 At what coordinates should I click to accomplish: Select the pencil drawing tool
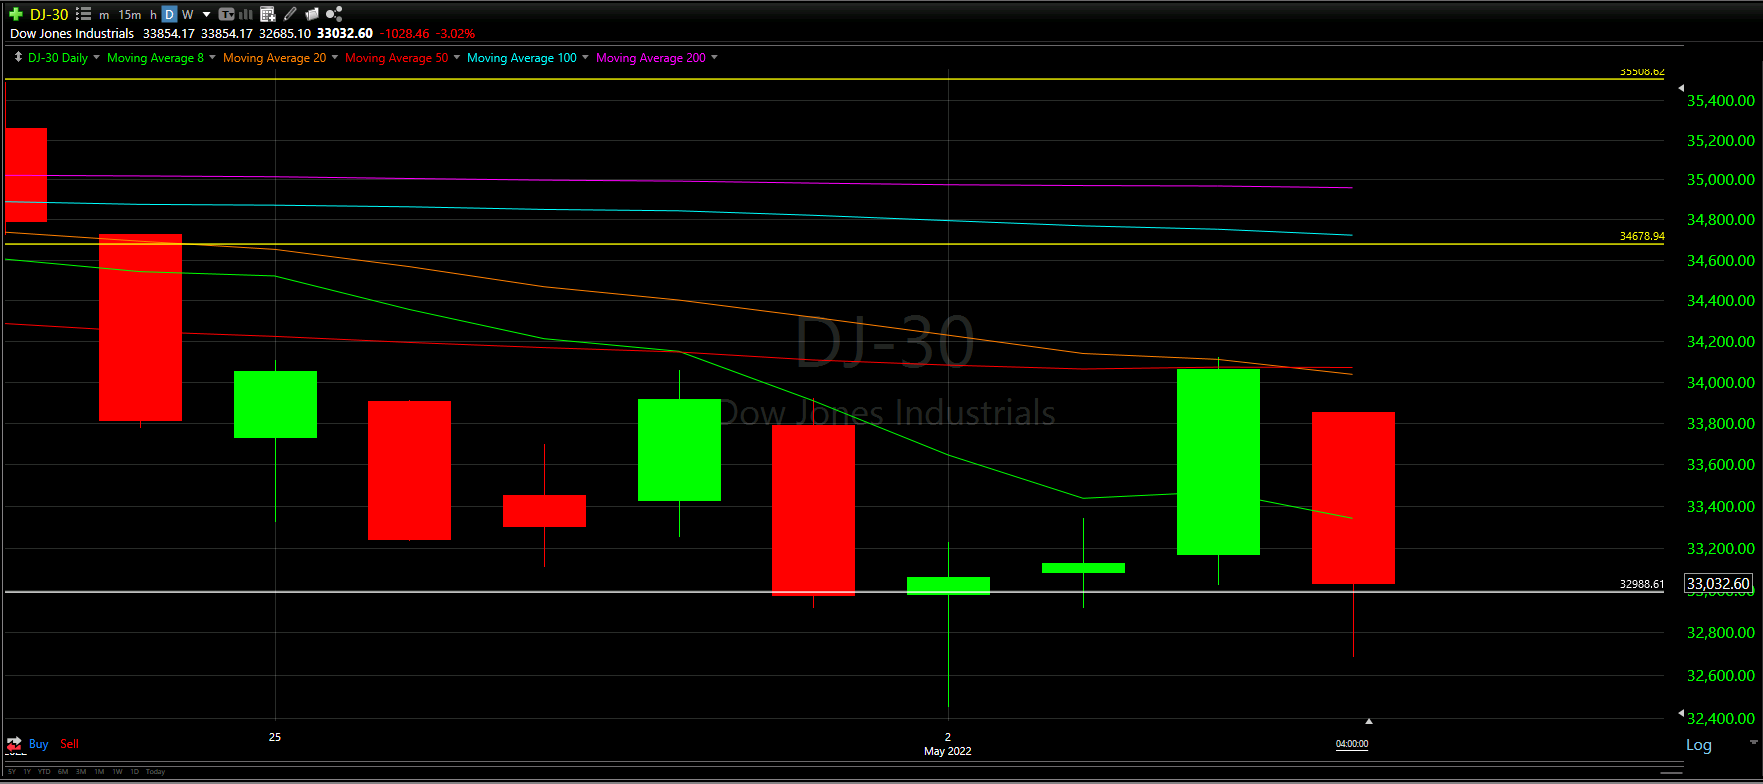point(290,14)
